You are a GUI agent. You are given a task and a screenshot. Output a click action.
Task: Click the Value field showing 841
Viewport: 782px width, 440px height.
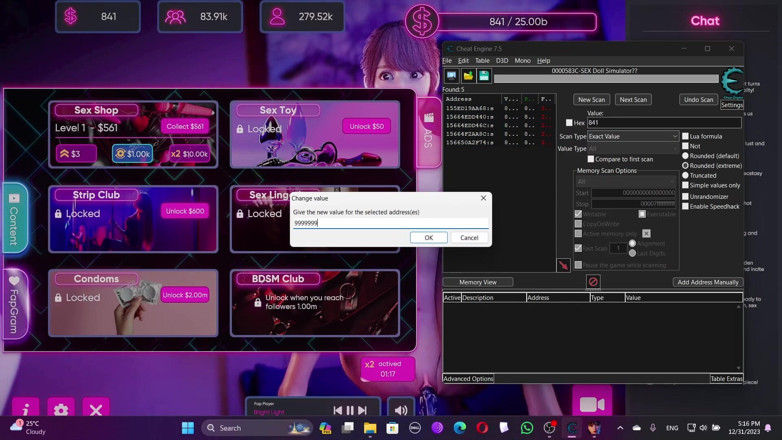pos(664,122)
